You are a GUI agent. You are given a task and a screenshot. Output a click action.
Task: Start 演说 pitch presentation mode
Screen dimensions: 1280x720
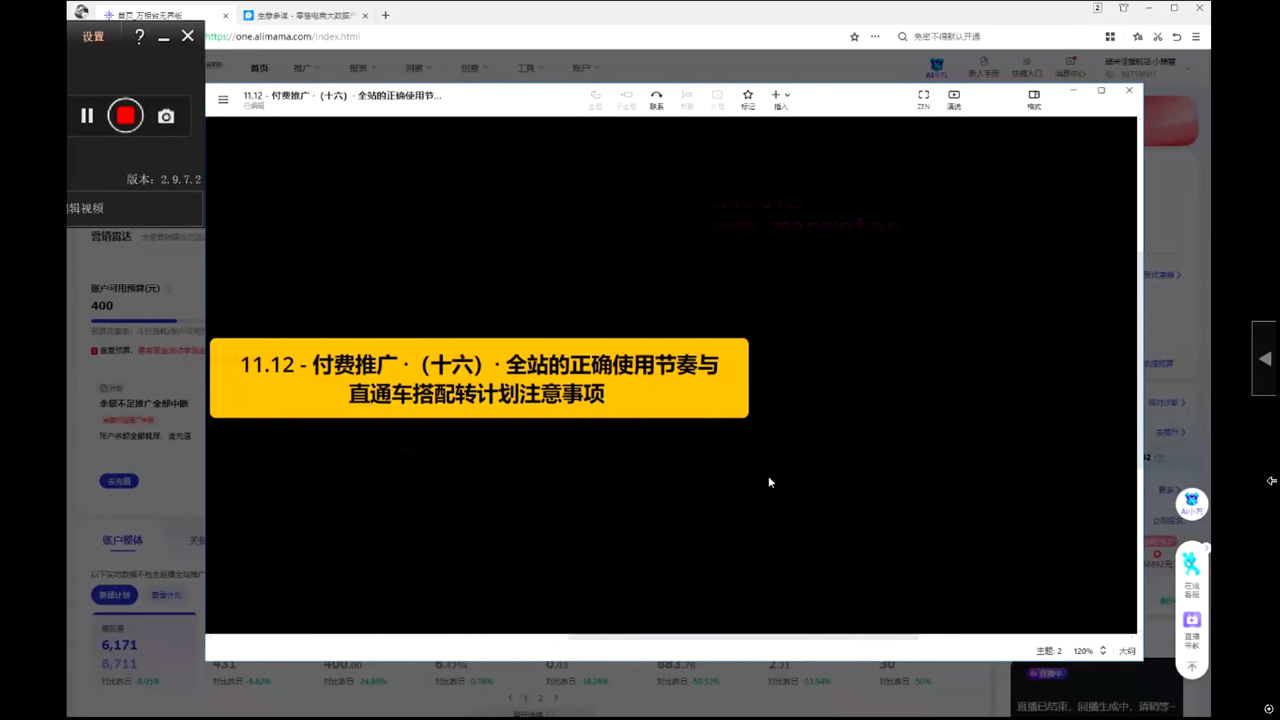[954, 99]
